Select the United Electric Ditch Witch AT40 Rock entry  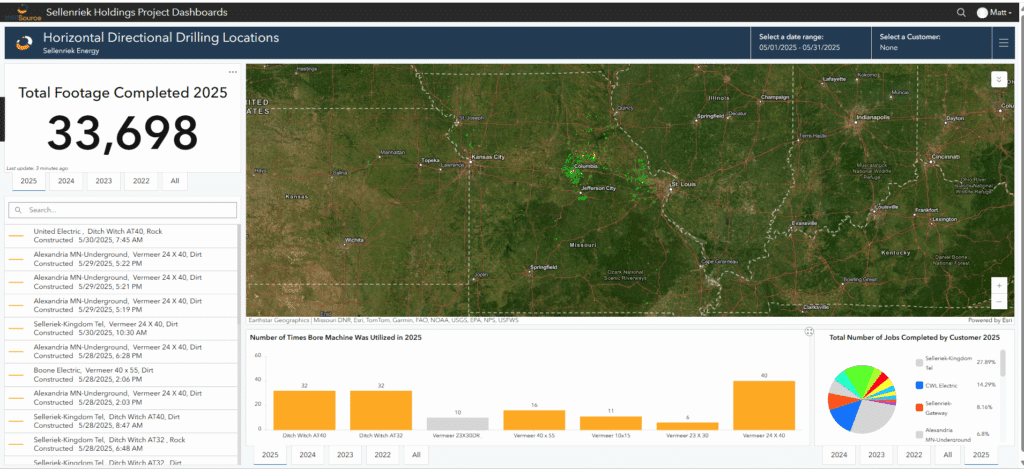(x=123, y=236)
